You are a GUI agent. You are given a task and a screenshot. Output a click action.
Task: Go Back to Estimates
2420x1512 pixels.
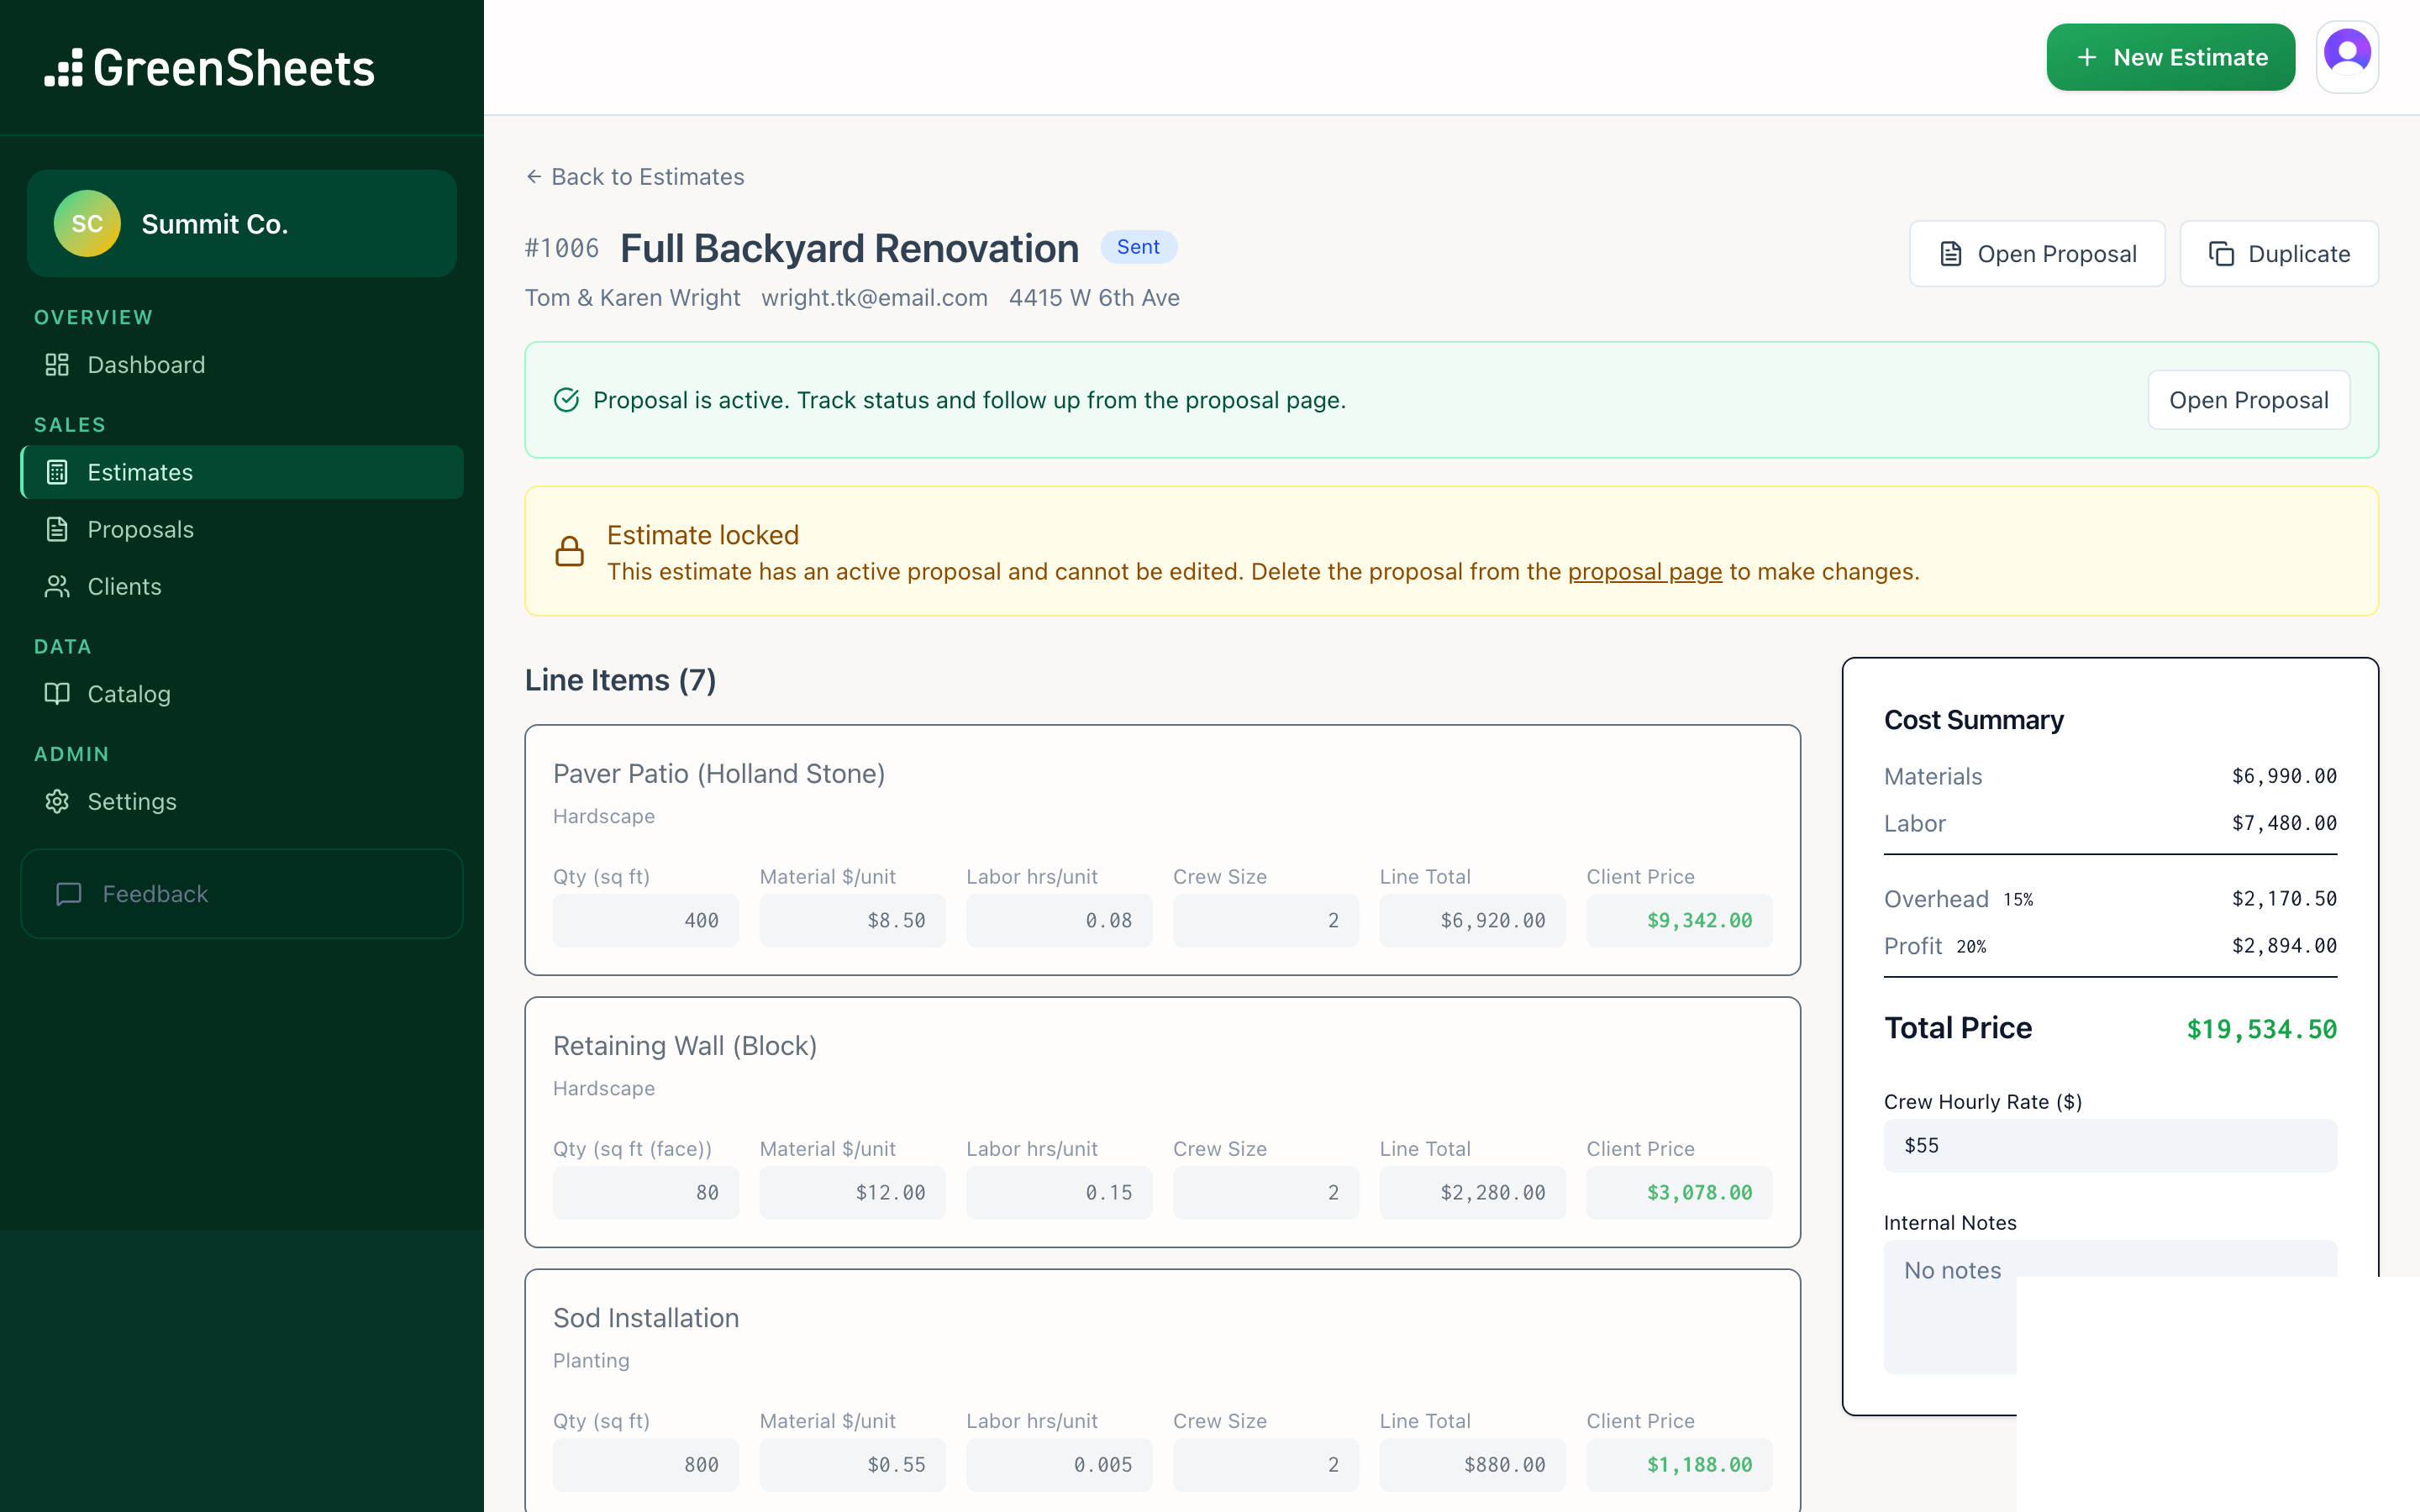point(634,176)
